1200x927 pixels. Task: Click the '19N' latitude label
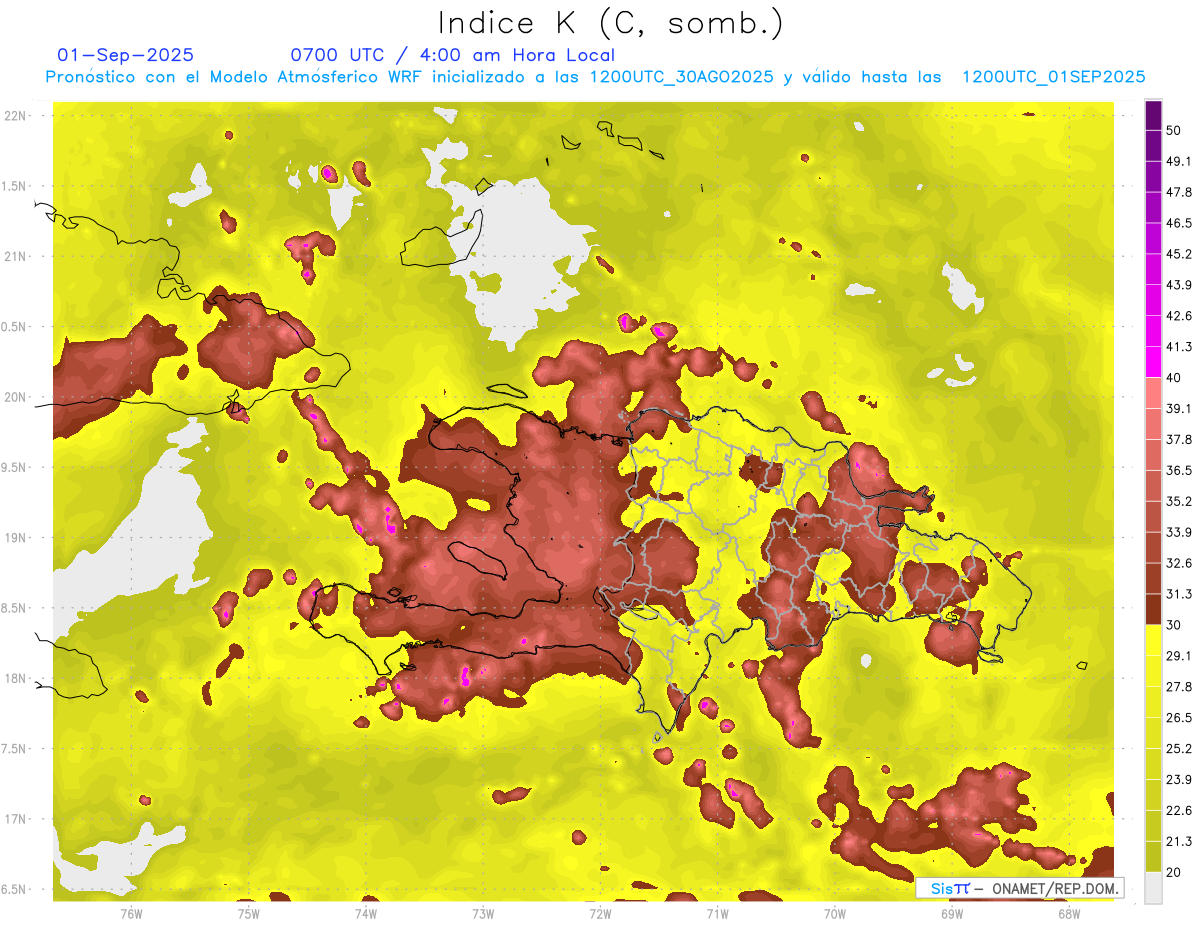(15, 538)
